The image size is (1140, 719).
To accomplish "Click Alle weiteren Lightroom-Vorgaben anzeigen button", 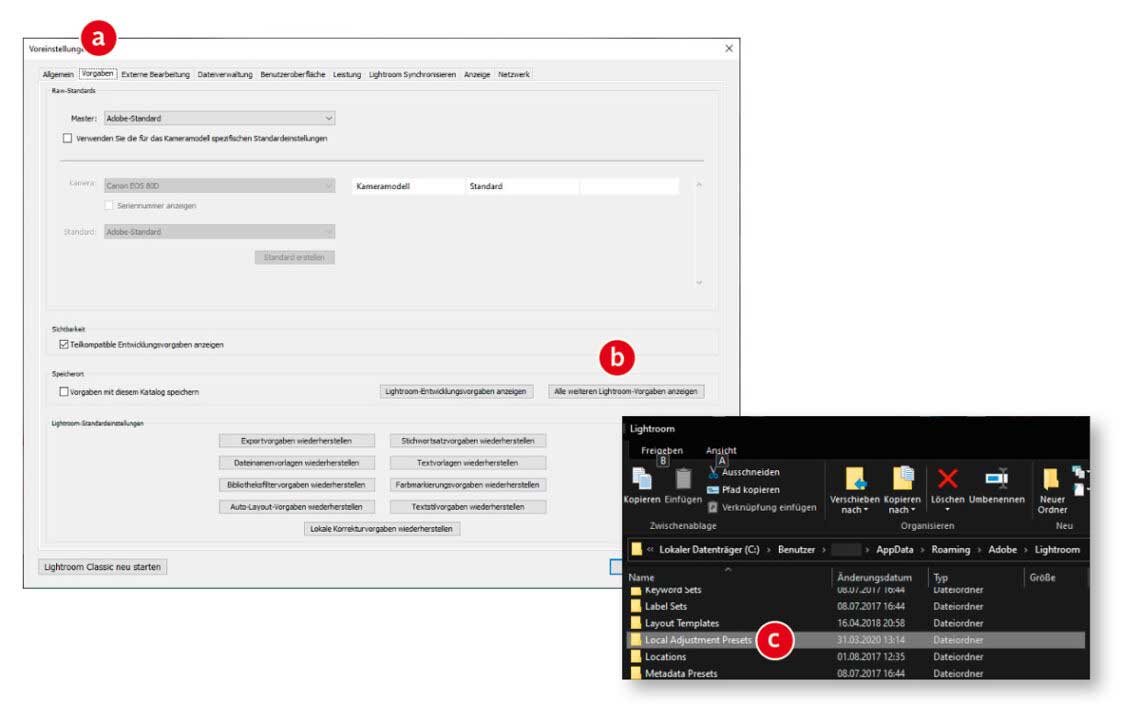I will point(626,391).
